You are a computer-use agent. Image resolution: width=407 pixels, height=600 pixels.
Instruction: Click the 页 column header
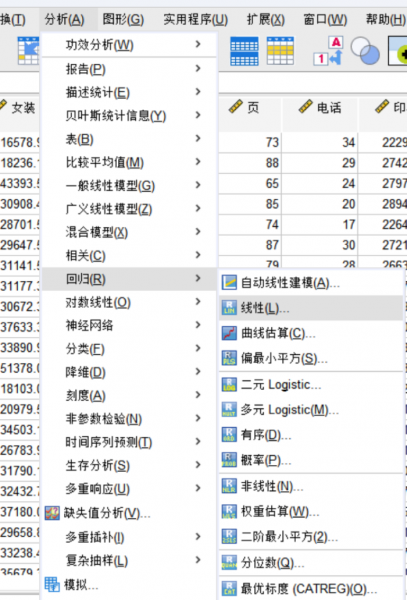pyautogui.click(x=250, y=114)
